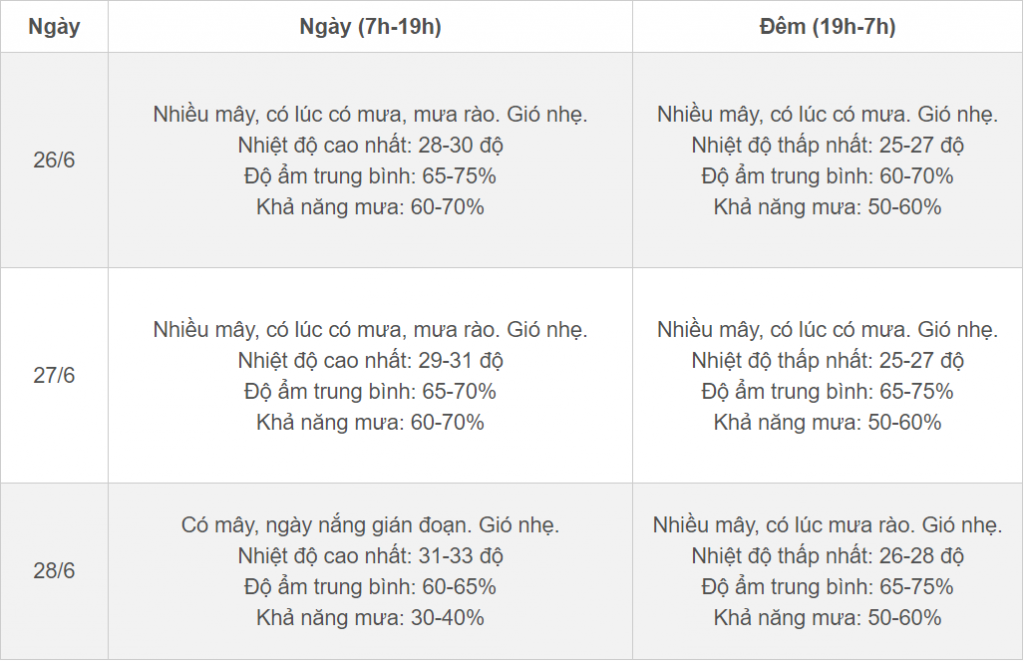1024x661 pixels.
Task: Click "Có mây, ngày nắng gián đoạn" description
Action: [370, 524]
